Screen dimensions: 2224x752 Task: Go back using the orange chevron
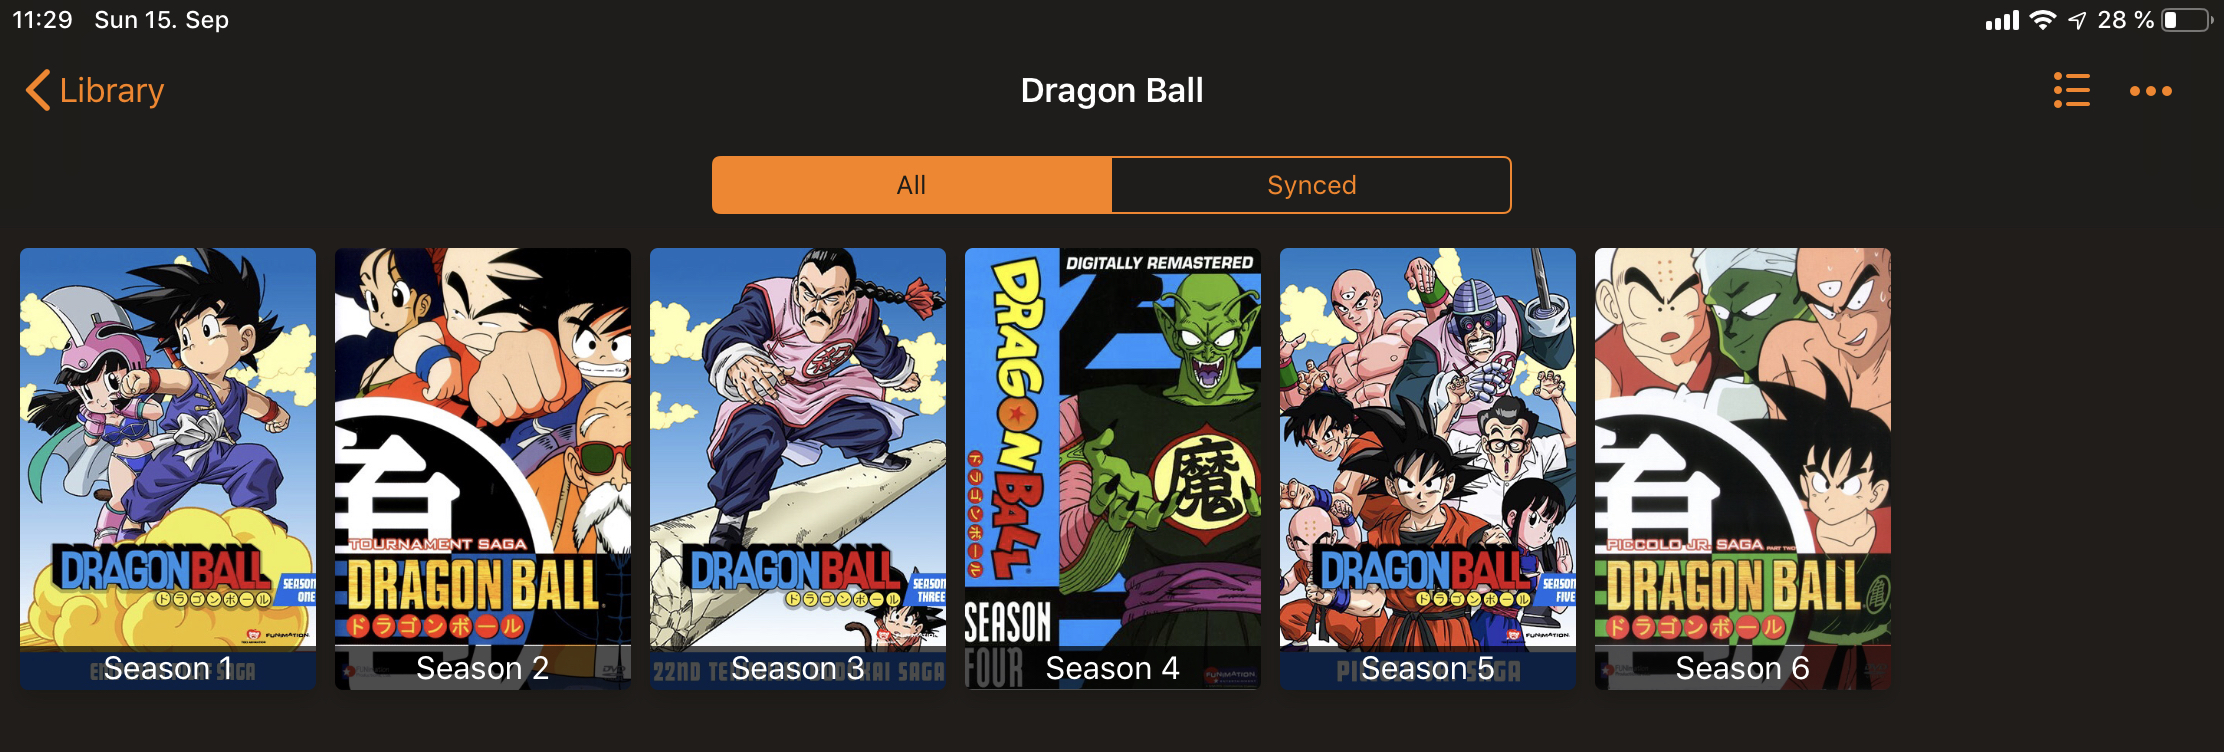tap(37, 90)
